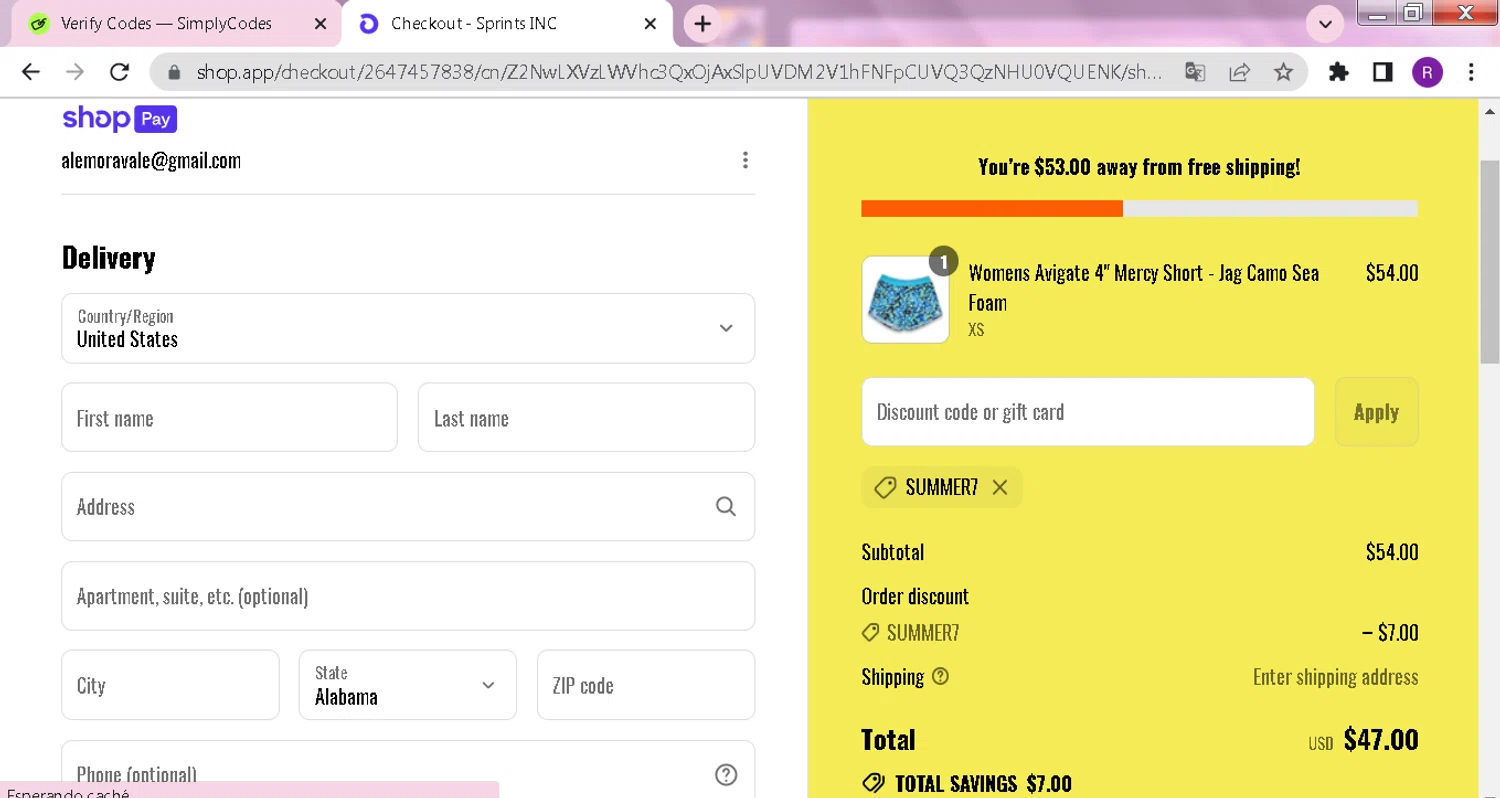The image size is (1500, 798).
Task: Click the Apartment, suite field
Action: pyautogui.click(x=408, y=596)
